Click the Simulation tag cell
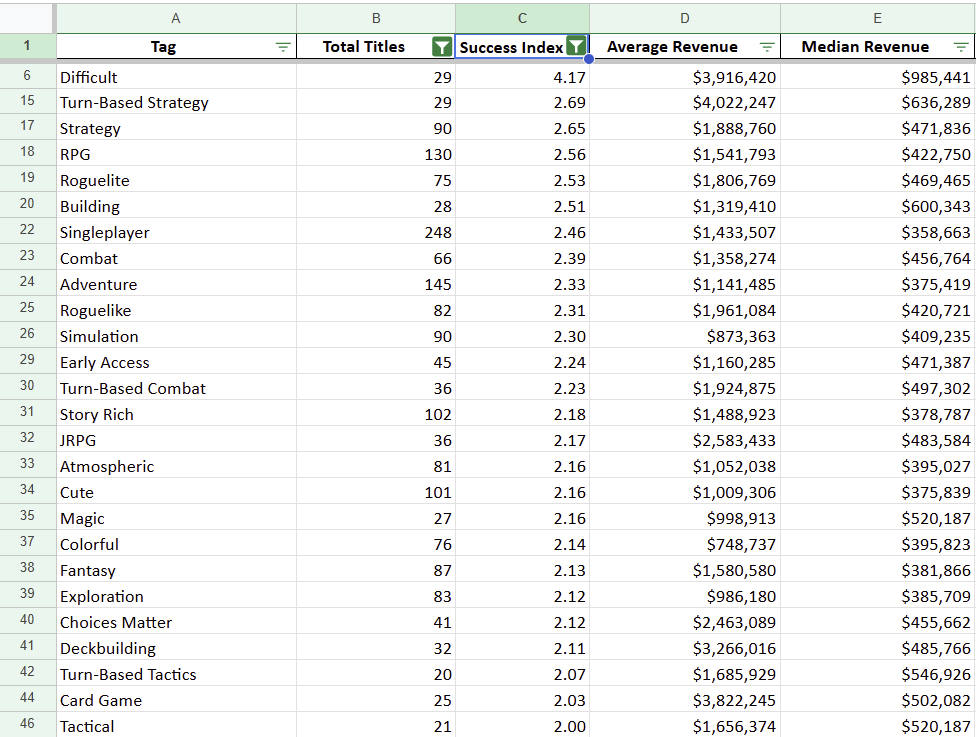The height and width of the screenshot is (737, 976). coord(176,336)
